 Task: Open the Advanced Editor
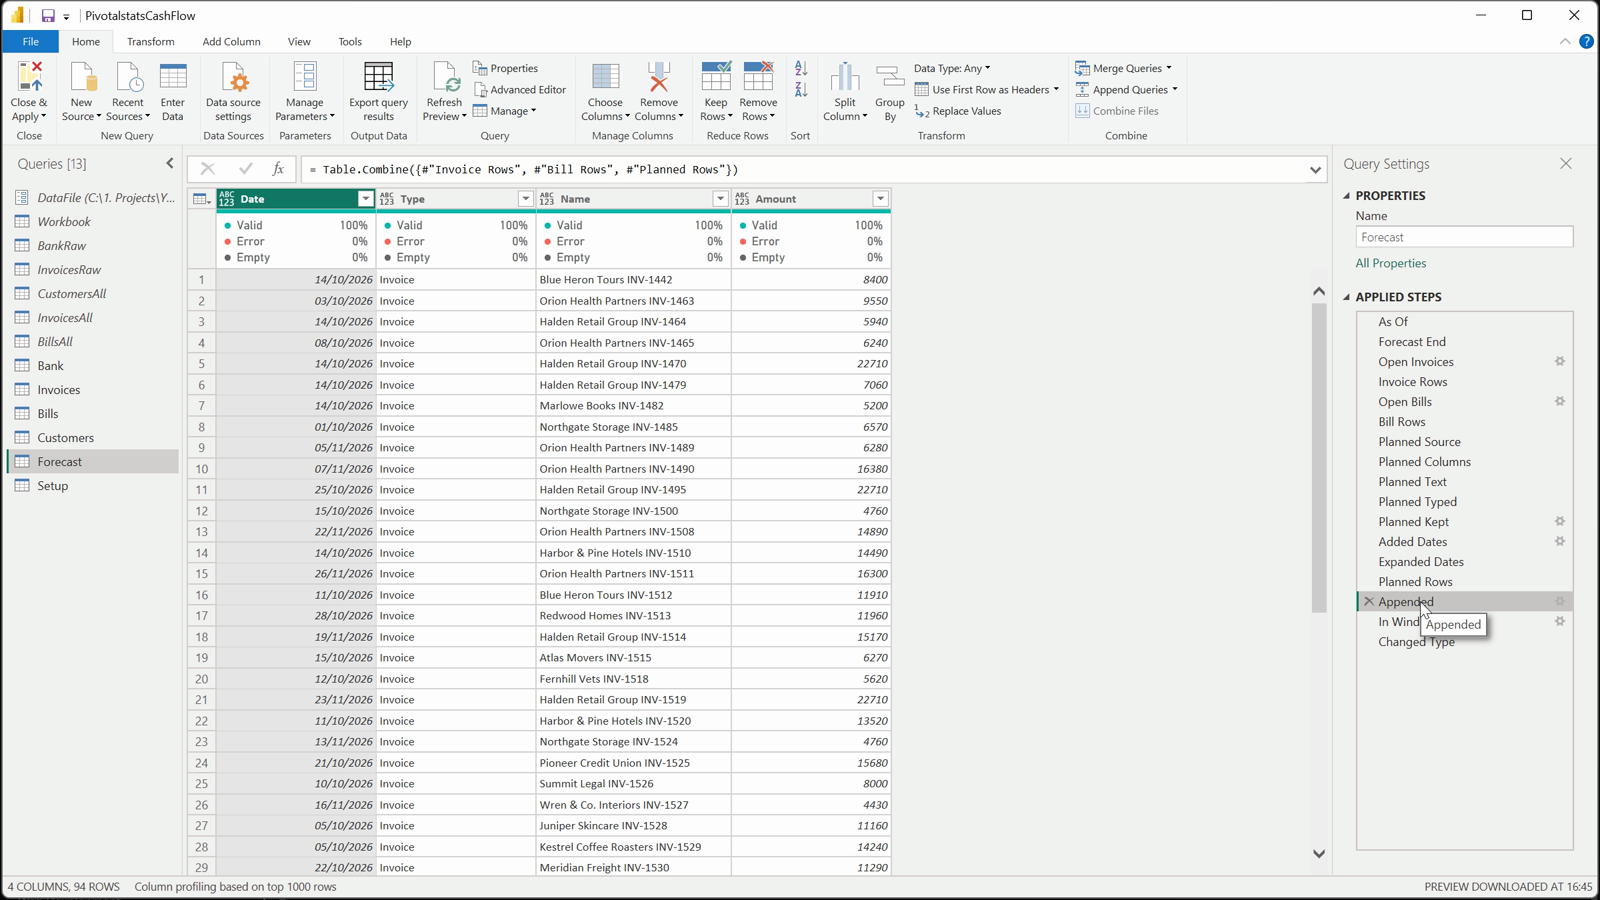pos(520,90)
